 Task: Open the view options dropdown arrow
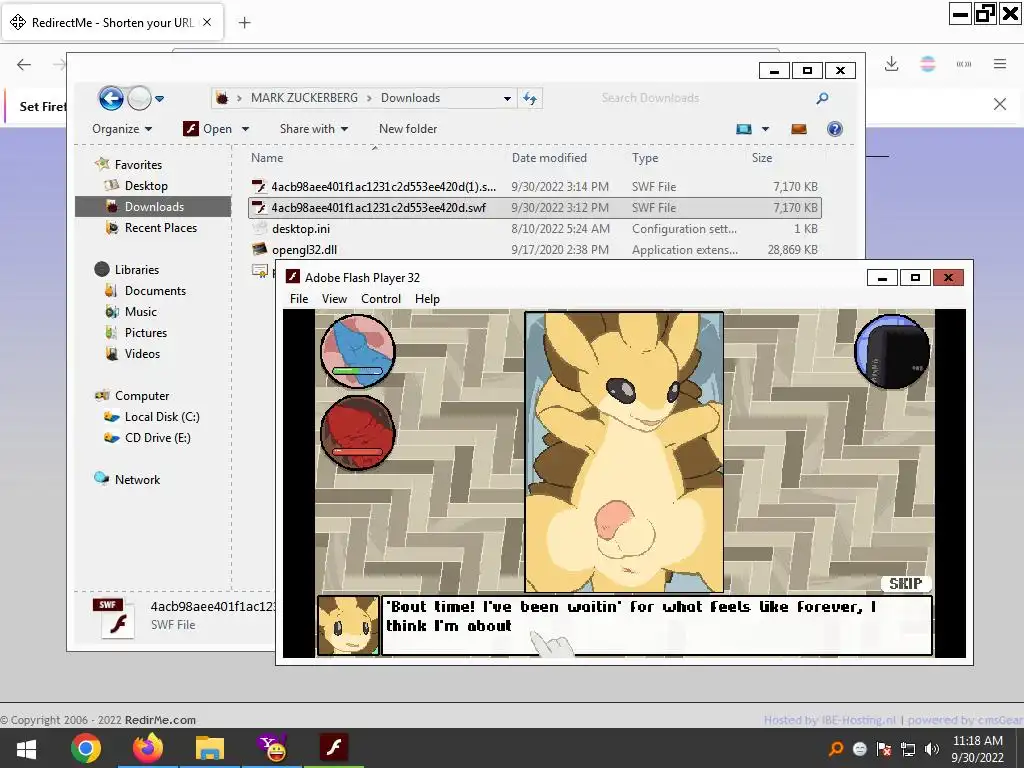pyautogui.click(x=765, y=129)
